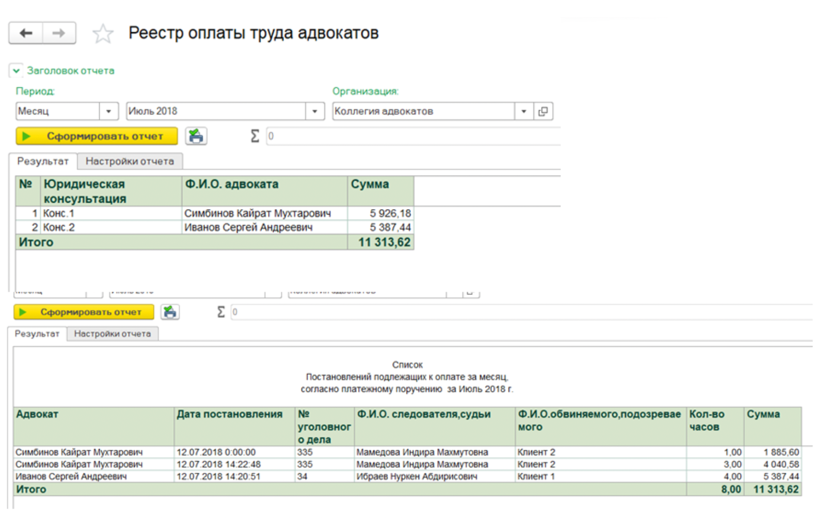Open the Заголовок отчета link
Viewport: 831px width, 518px height.
(70, 71)
